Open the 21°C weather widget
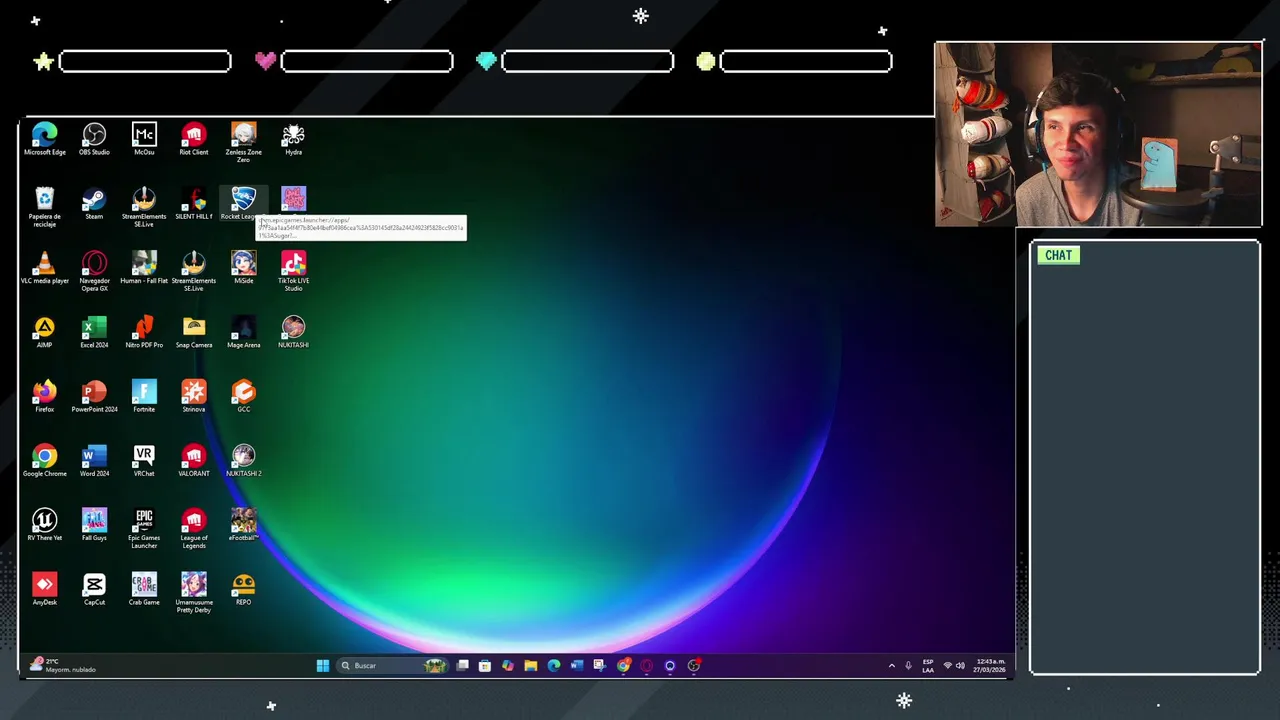Screen dimensions: 1280x720 point(62,666)
